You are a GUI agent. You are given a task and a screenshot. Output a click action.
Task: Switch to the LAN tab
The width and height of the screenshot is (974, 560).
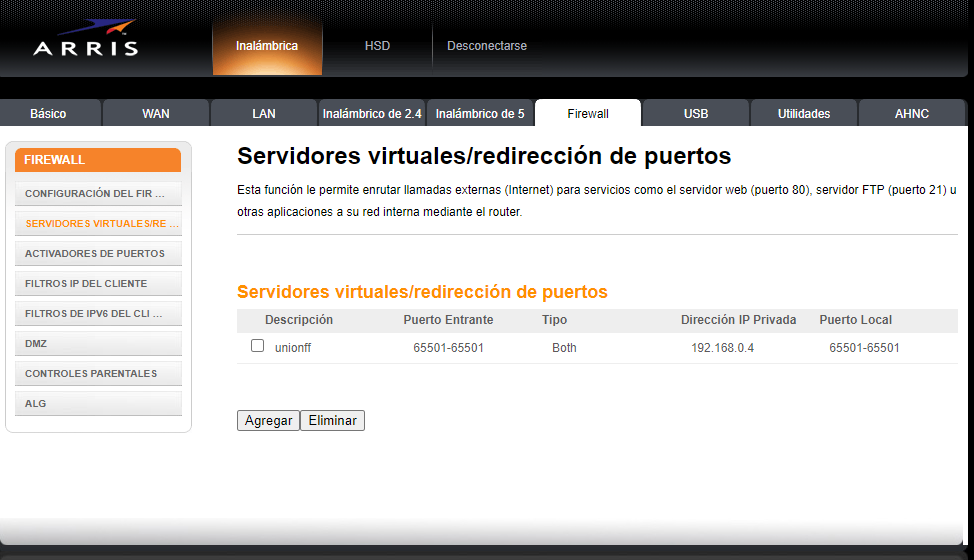(x=264, y=114)
